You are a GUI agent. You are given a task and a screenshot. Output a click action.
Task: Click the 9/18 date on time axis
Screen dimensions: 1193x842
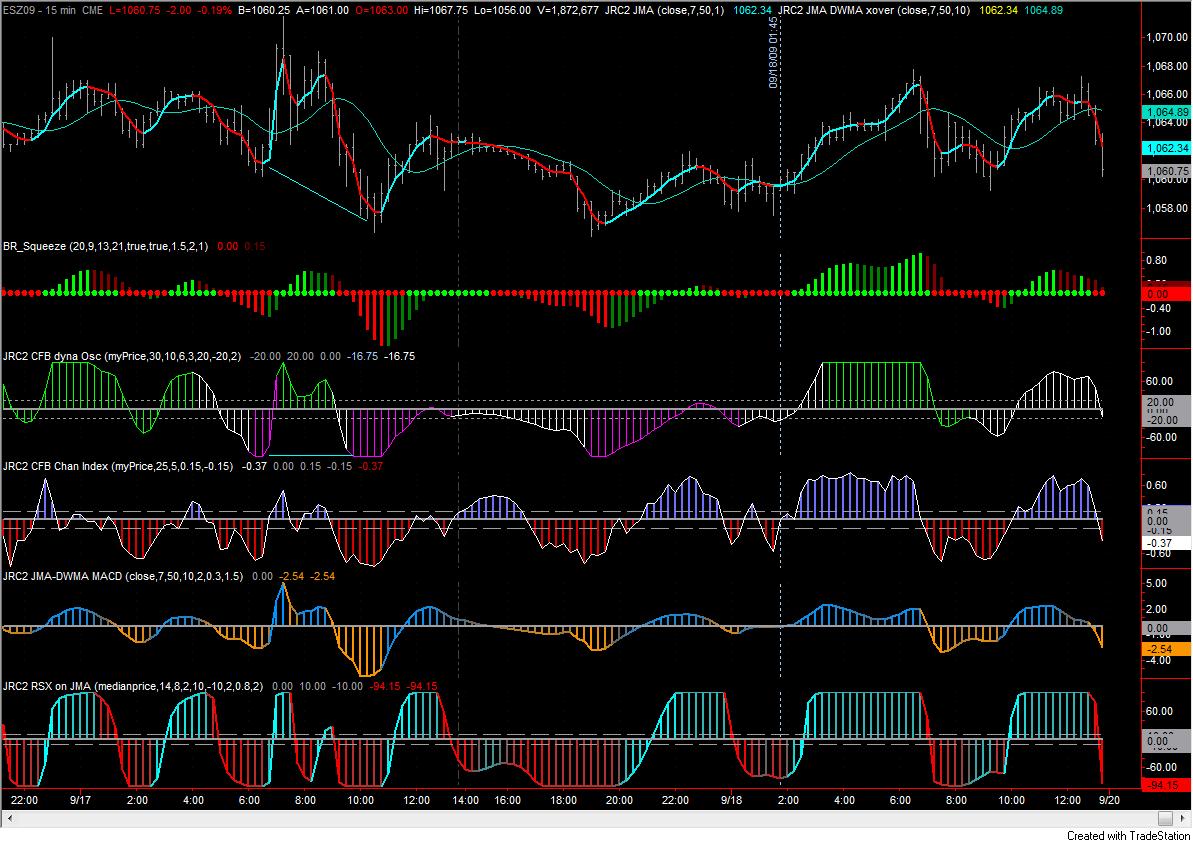[731, 800]
